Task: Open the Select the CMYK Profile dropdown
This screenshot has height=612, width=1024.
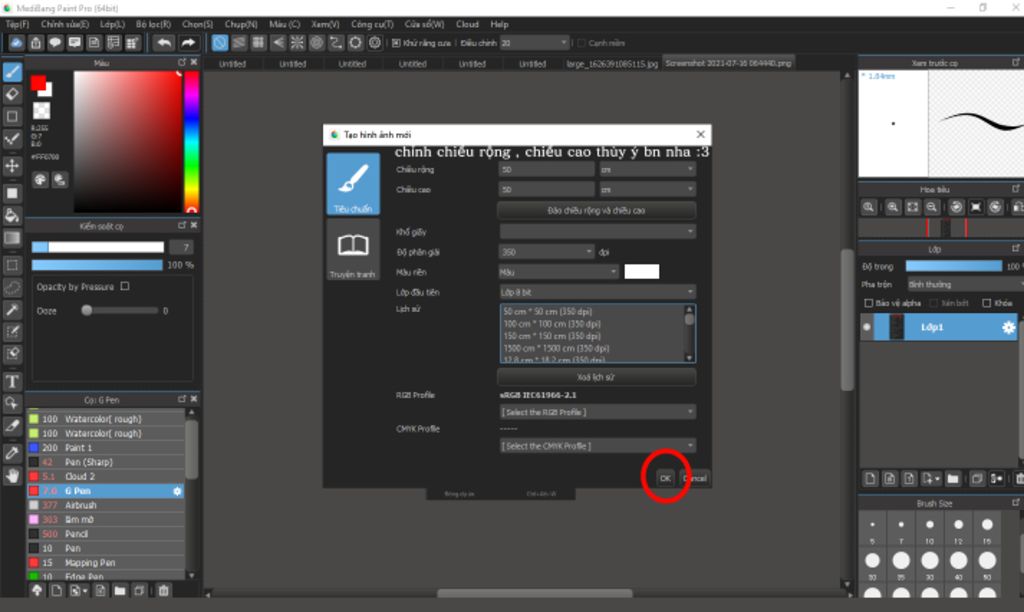Action: point(598,446)
